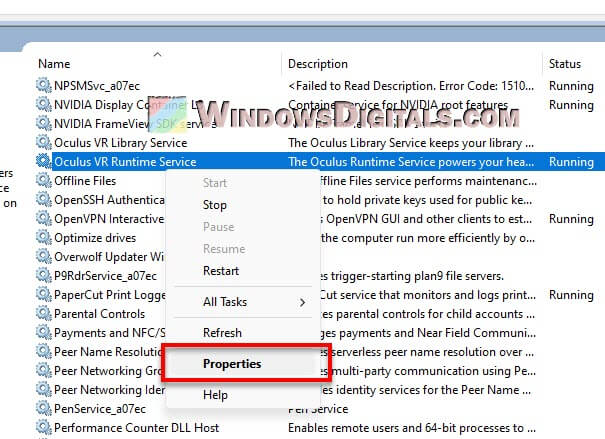Click the gear icon beside Oculus VR Runtime Service

pos(44,162)
